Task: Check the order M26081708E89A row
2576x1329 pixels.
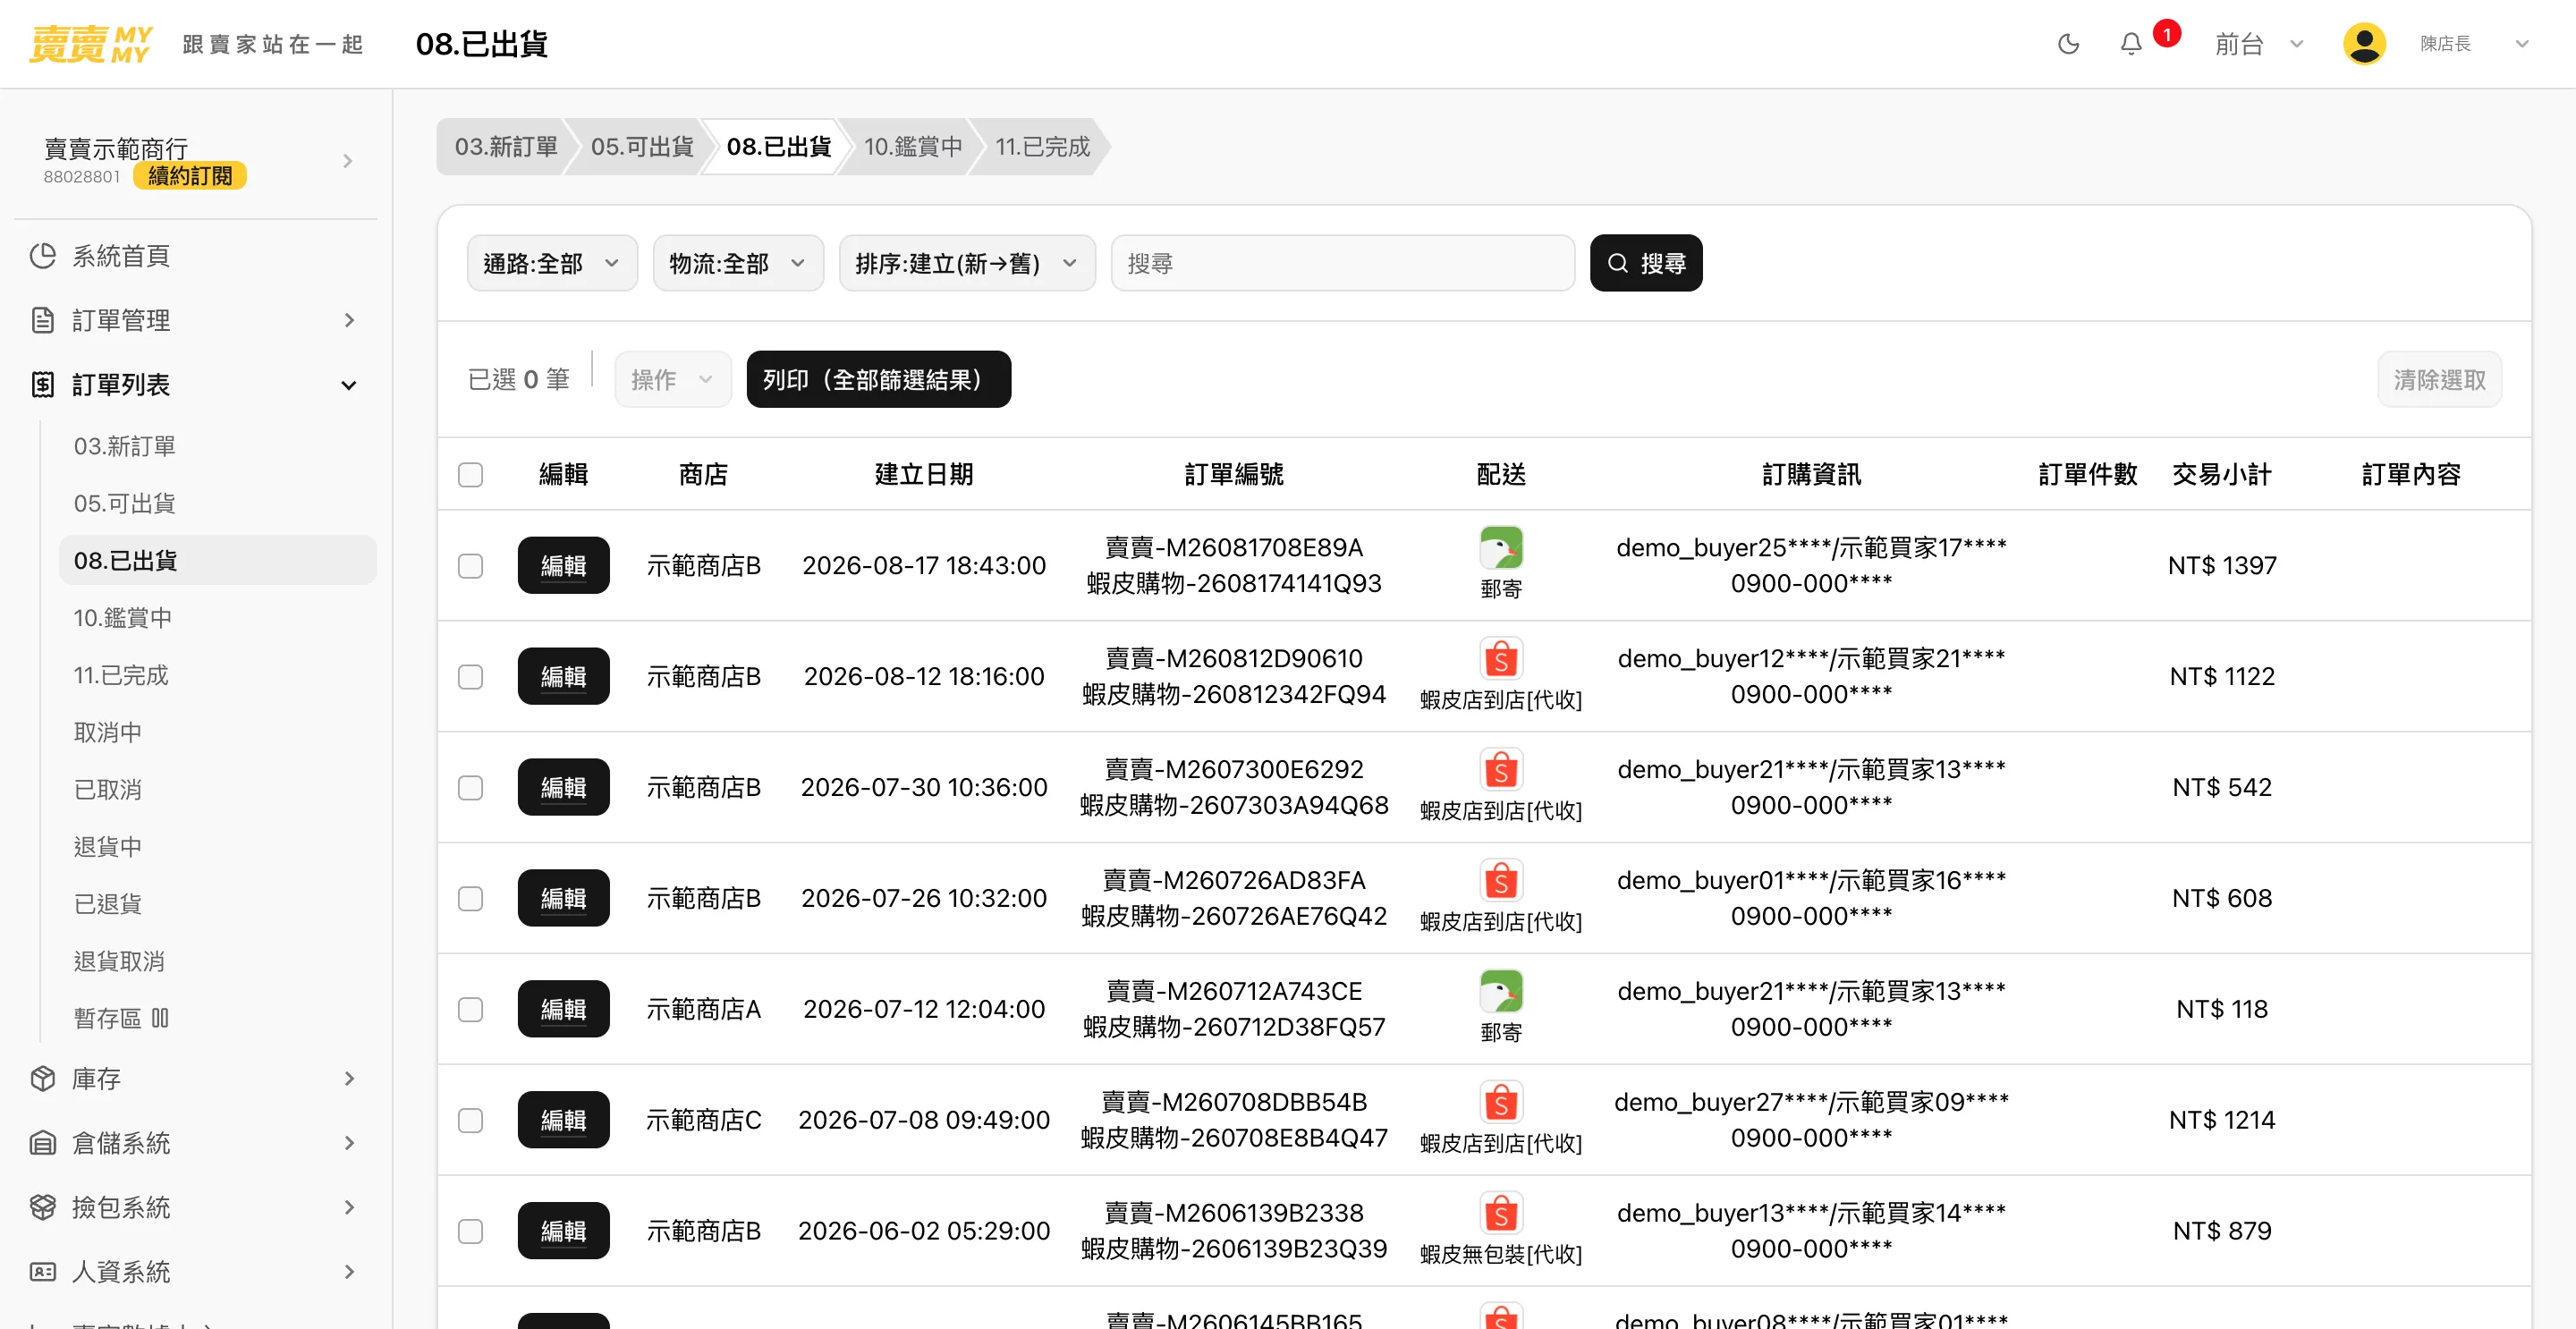Action: (x=470, y=566)
